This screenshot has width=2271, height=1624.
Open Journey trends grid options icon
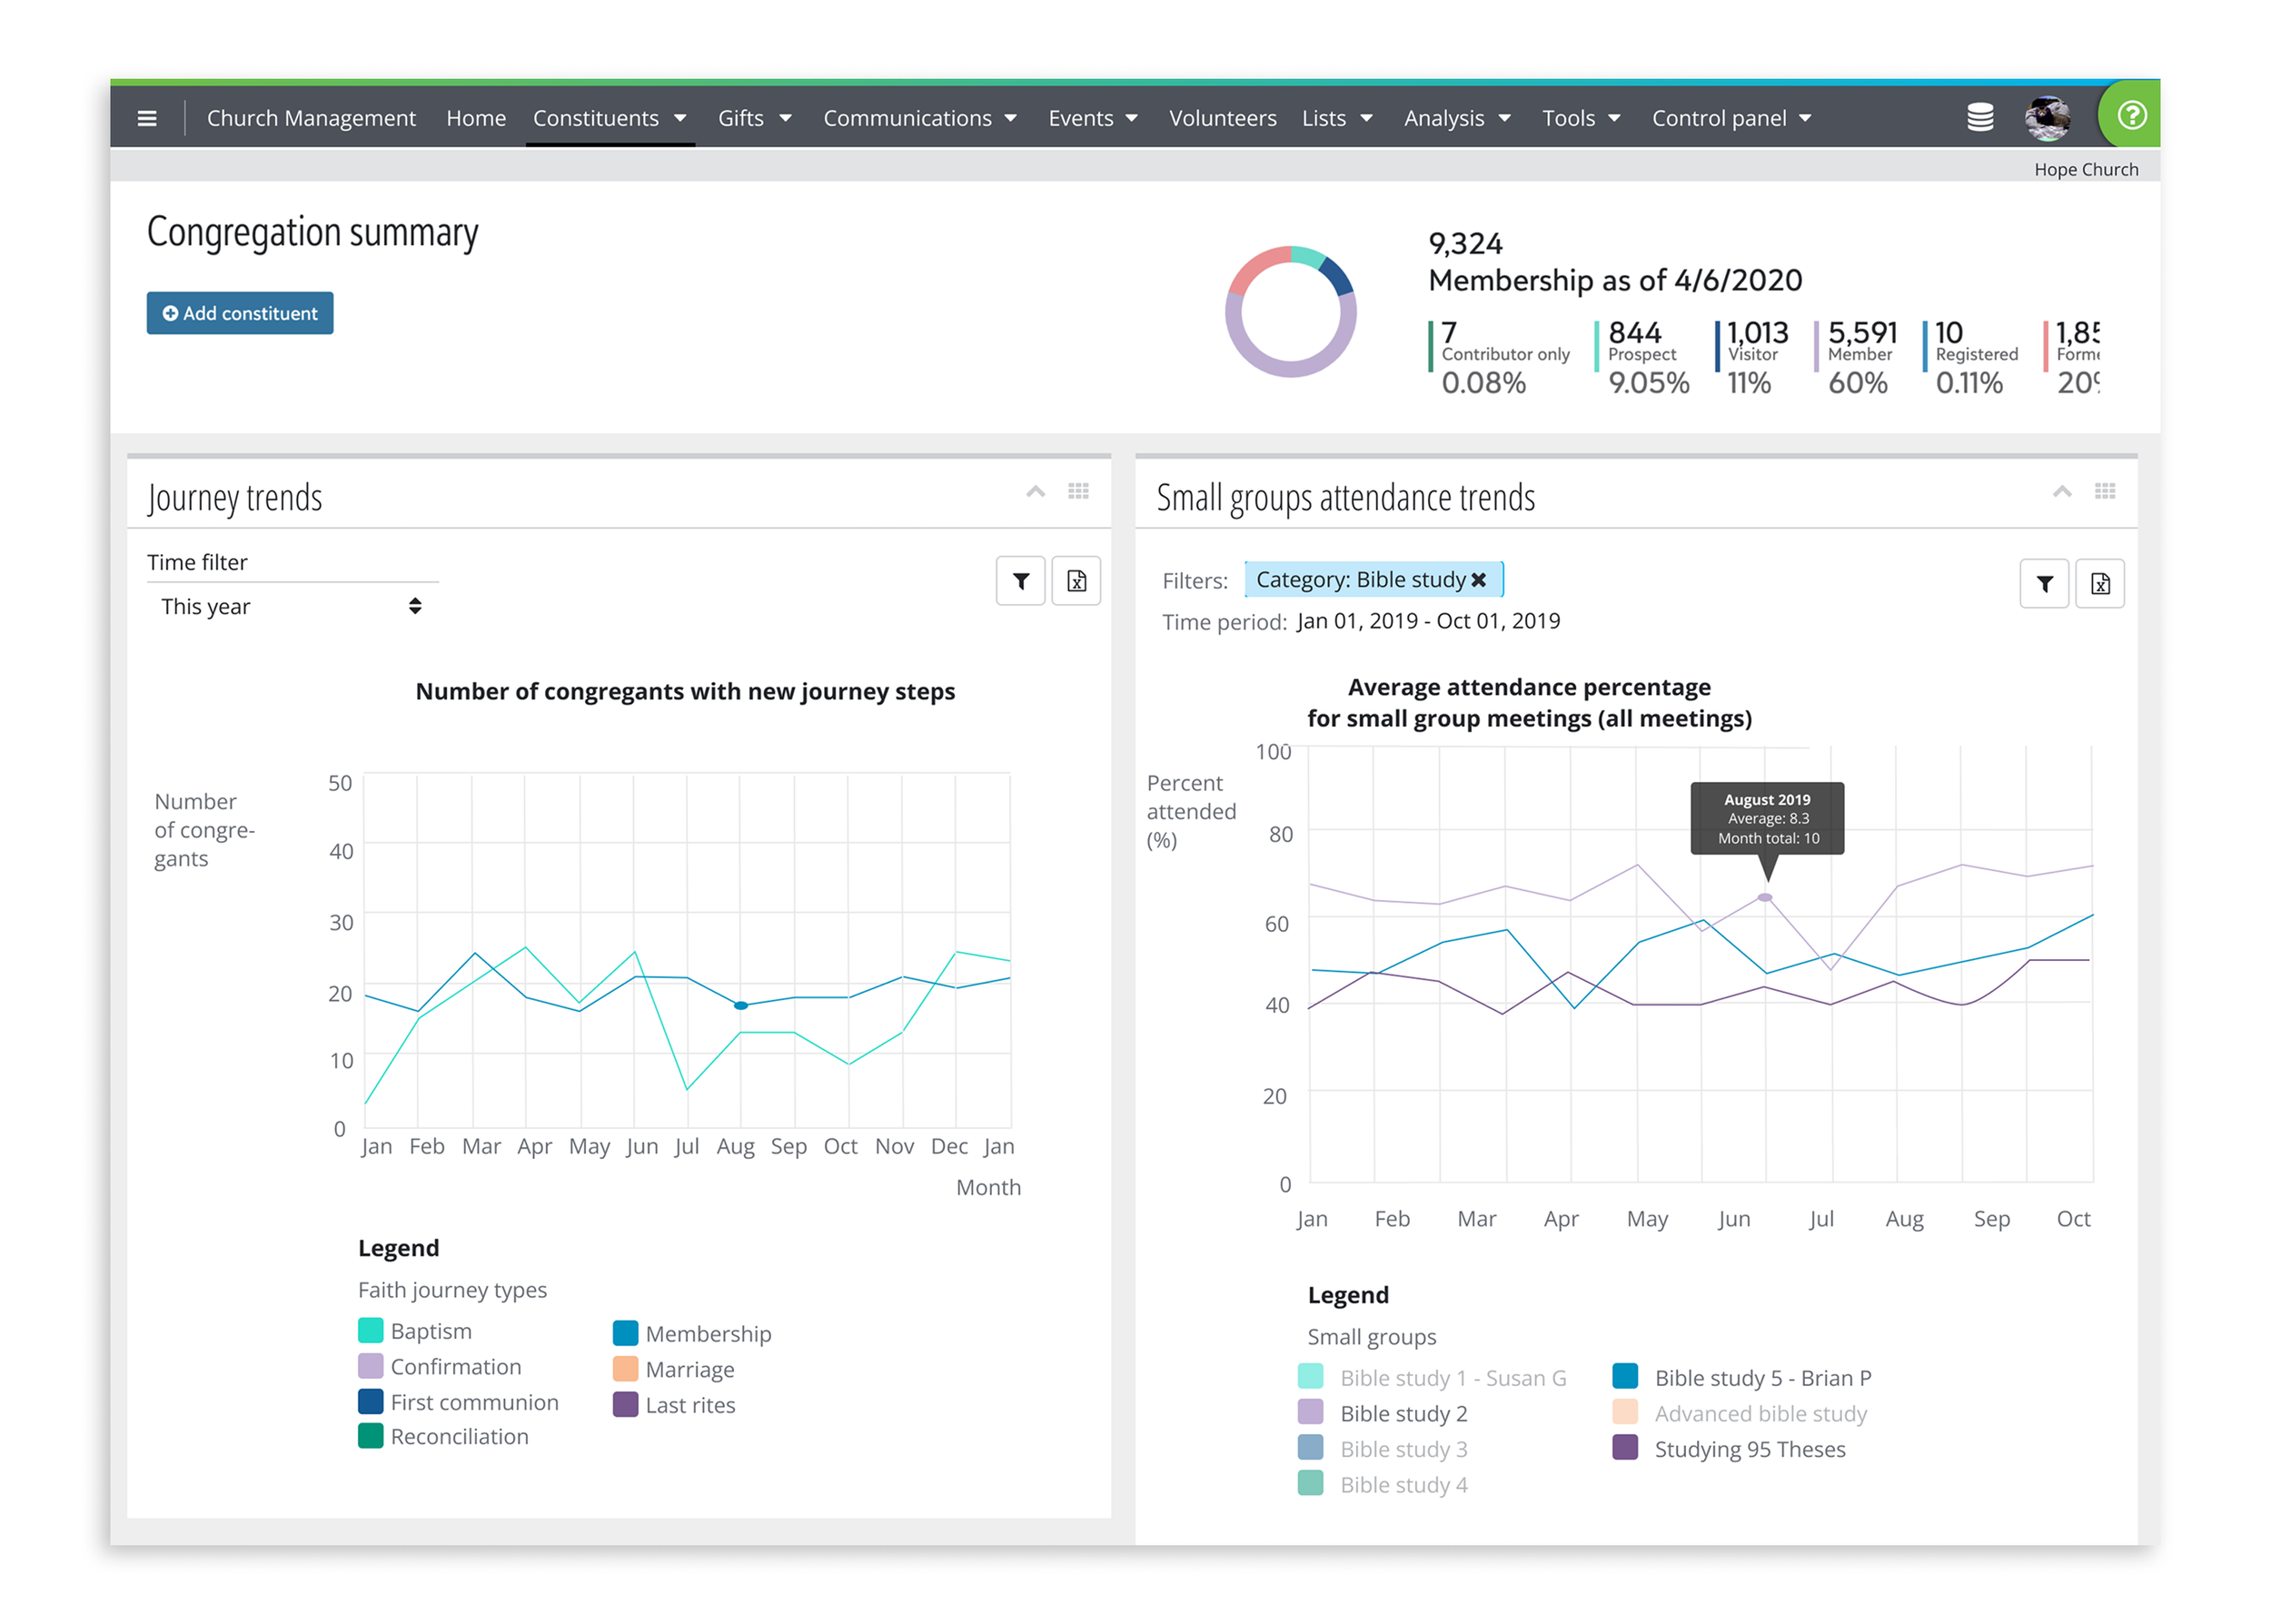point(1078,491)
